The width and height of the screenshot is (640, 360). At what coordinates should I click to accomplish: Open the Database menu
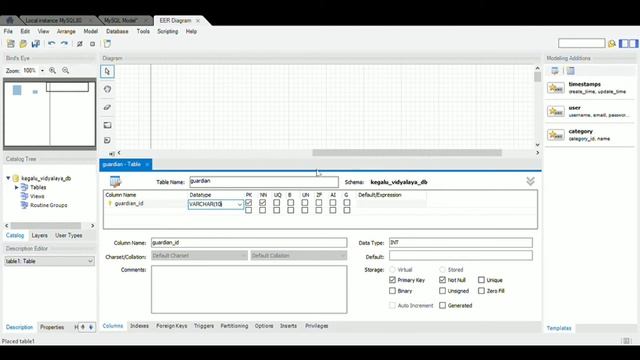click(x=117, y=31)
